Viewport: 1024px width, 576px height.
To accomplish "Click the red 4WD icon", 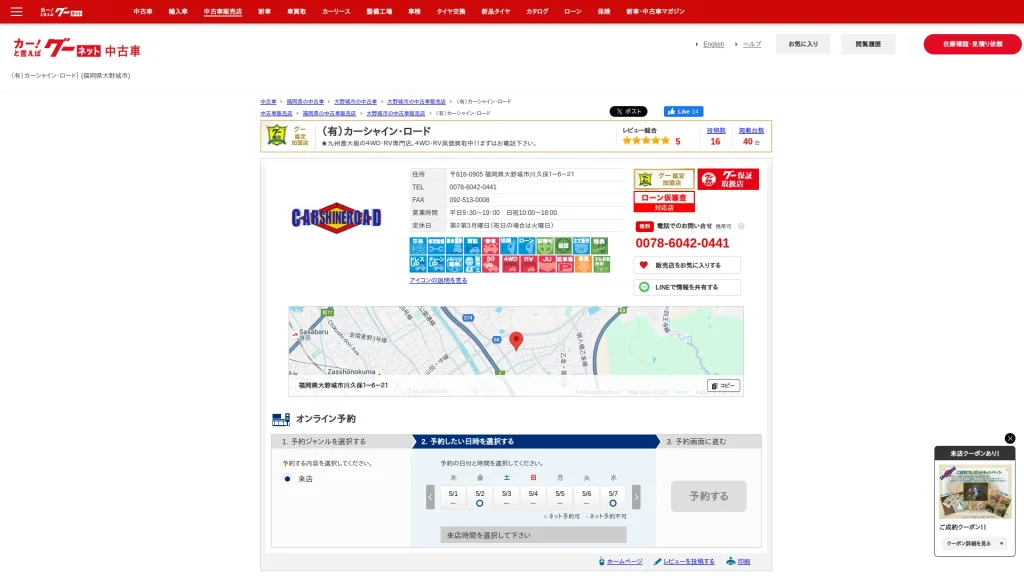I will [511, 264].
